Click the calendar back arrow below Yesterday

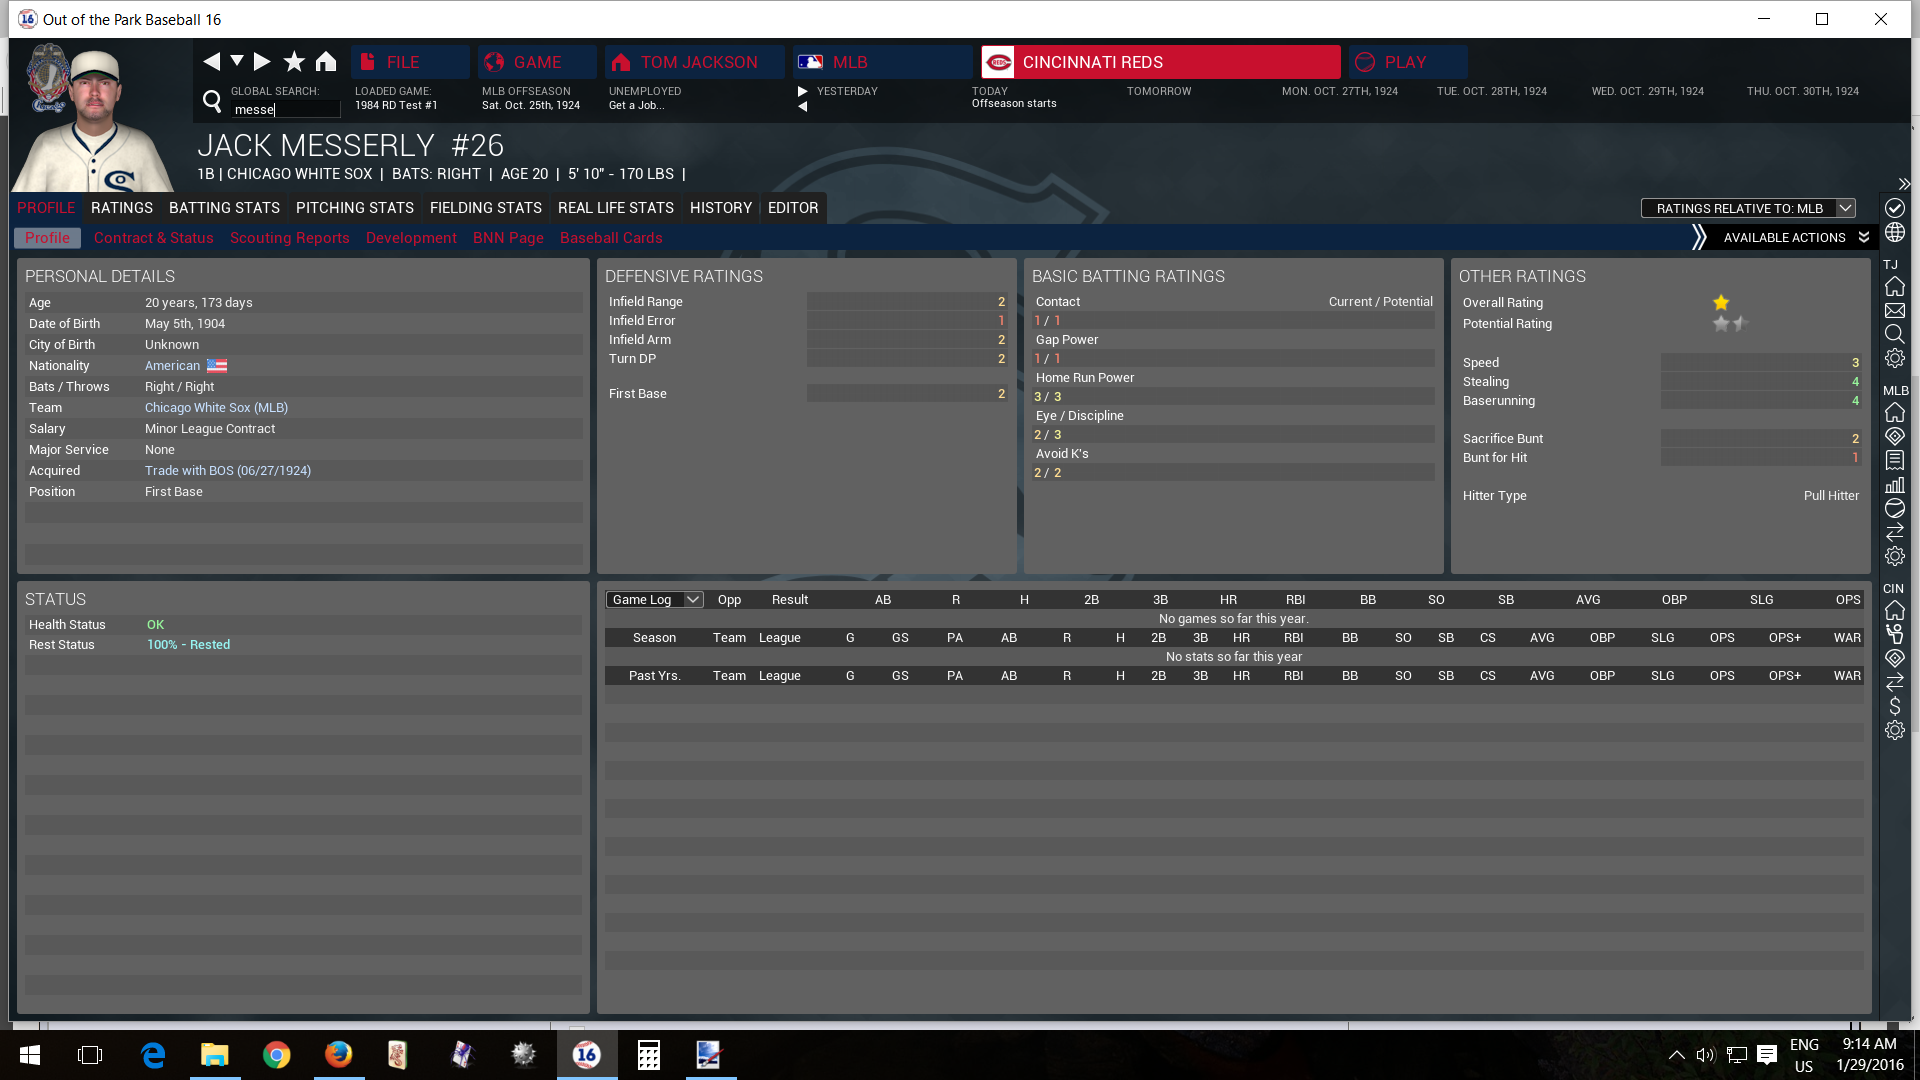click(802, 106)
